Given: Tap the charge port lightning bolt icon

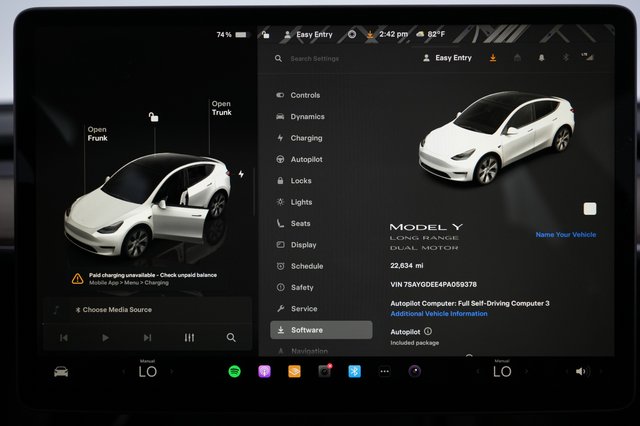Looking at the screenshot, I should [x=241, y=174].
